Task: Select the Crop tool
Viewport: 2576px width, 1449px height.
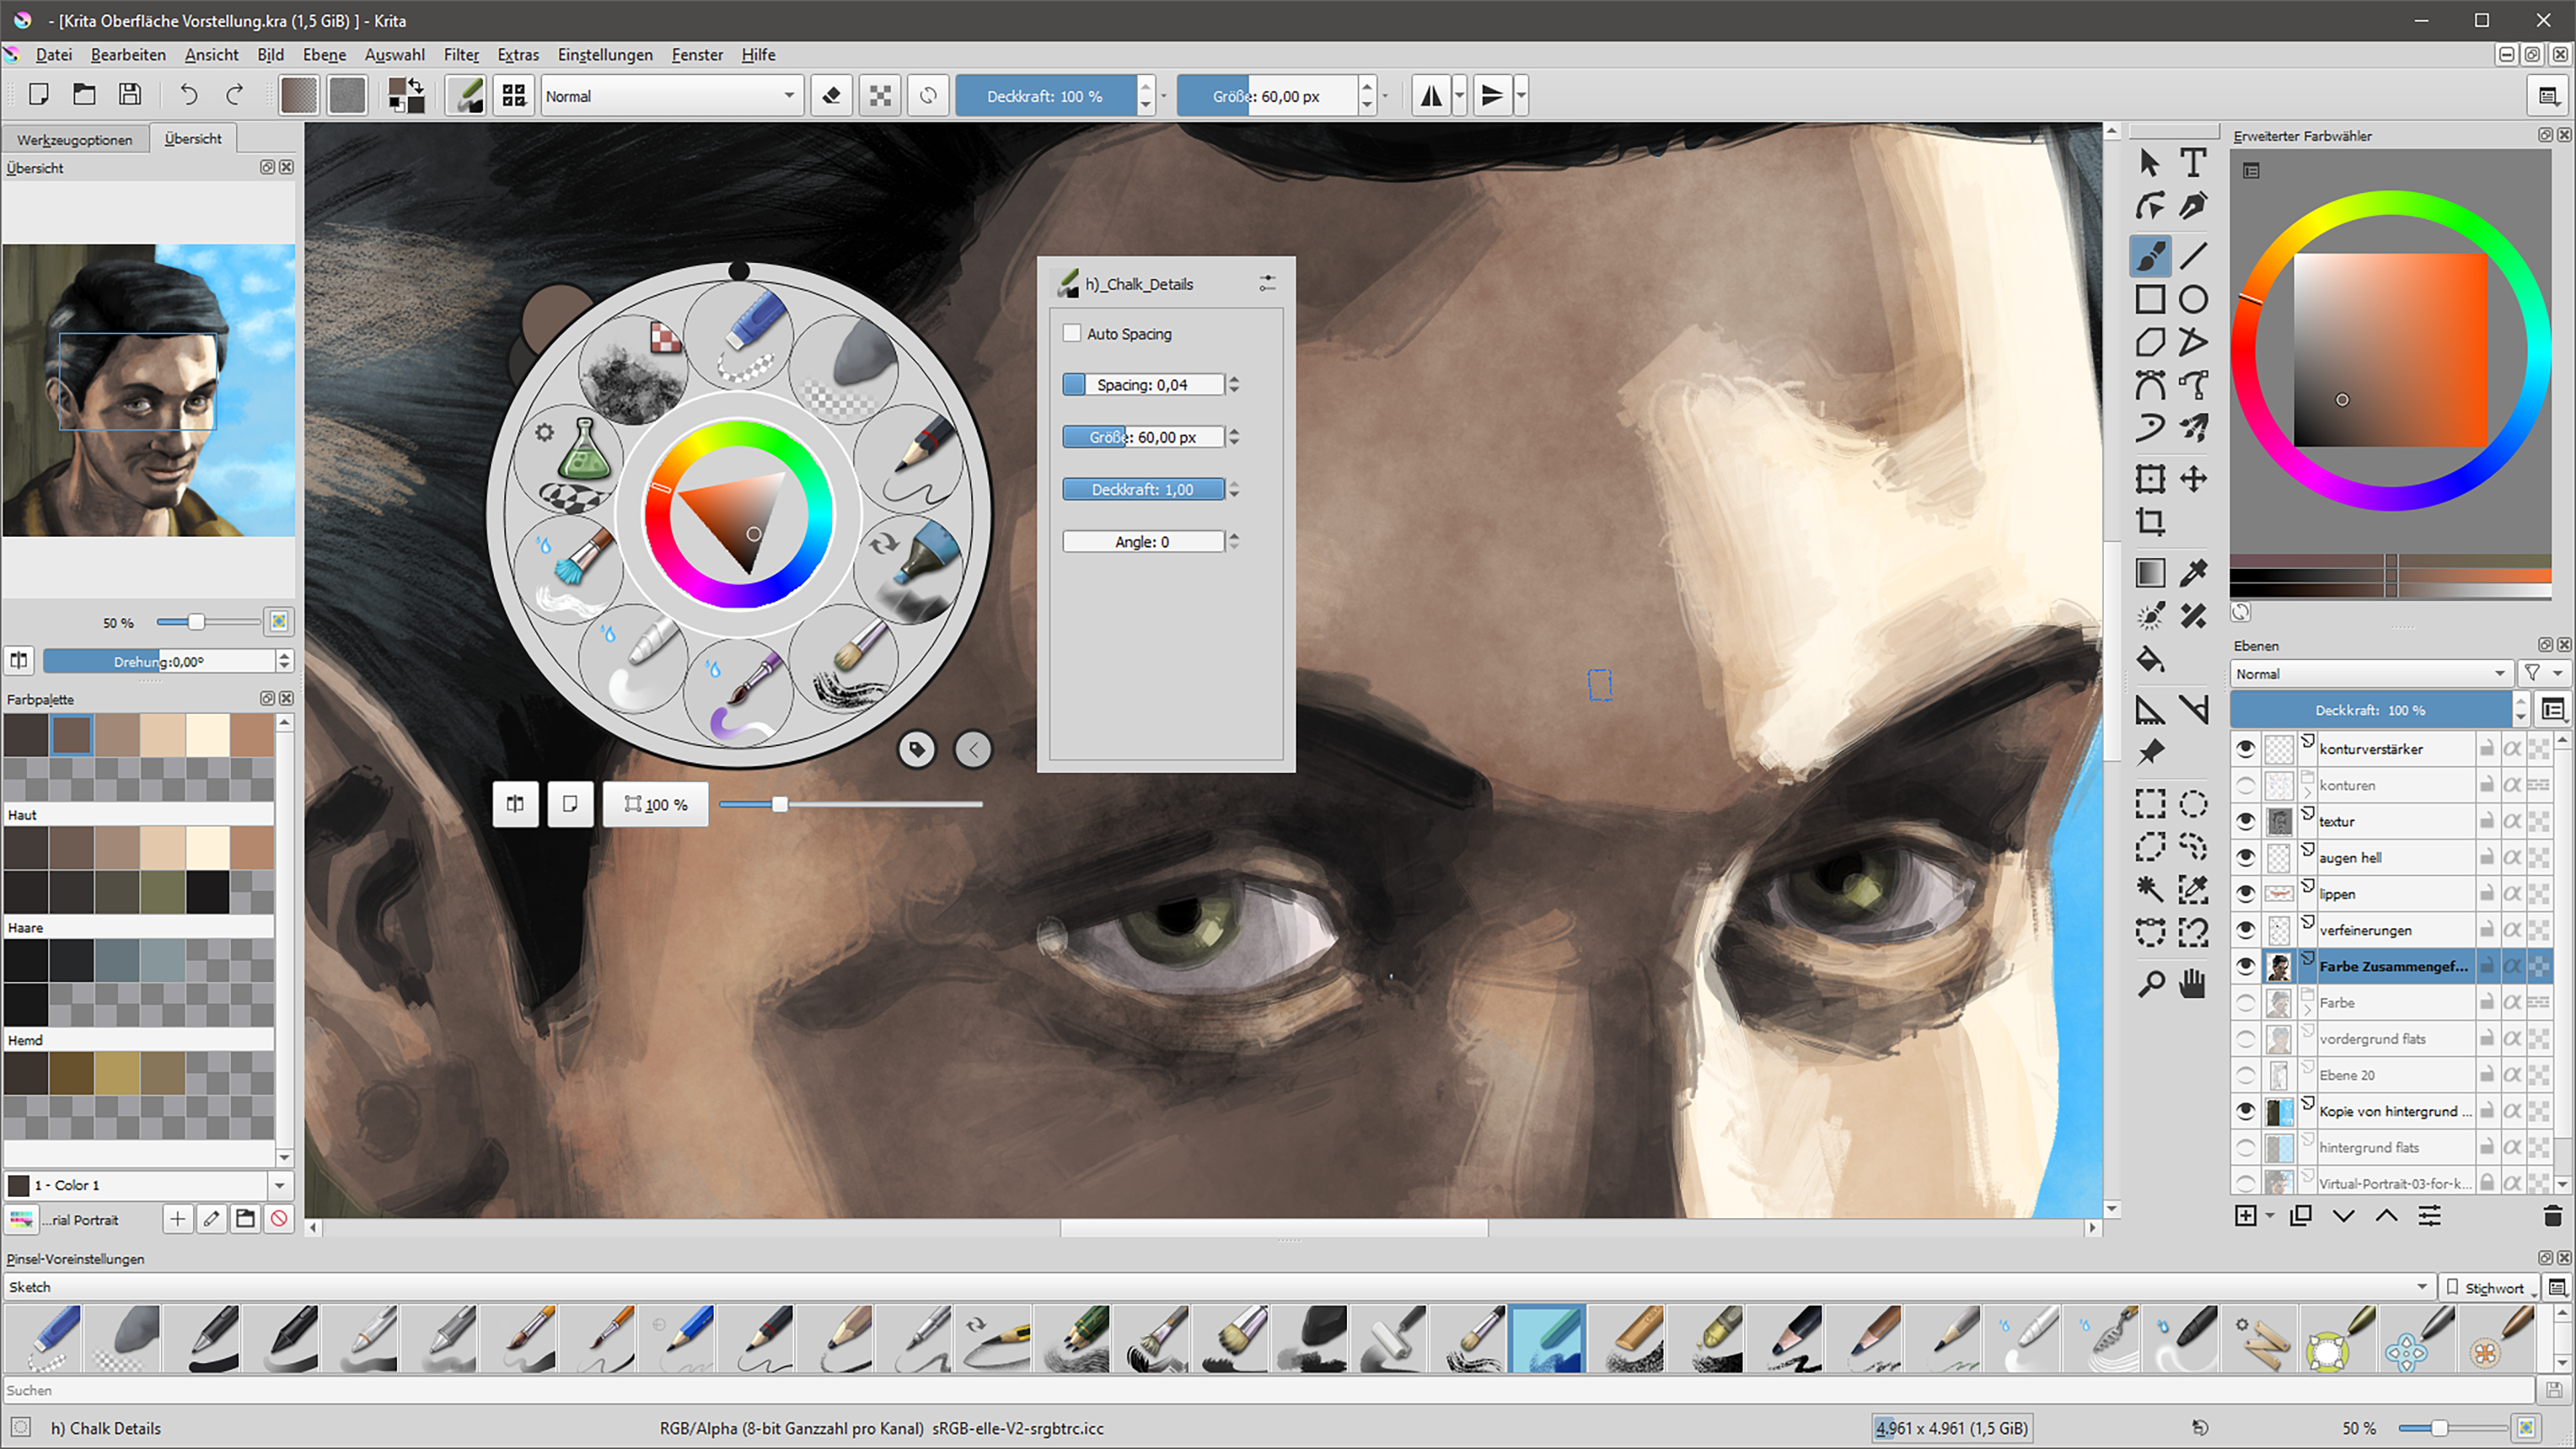Action: (x=2150, y=522)
